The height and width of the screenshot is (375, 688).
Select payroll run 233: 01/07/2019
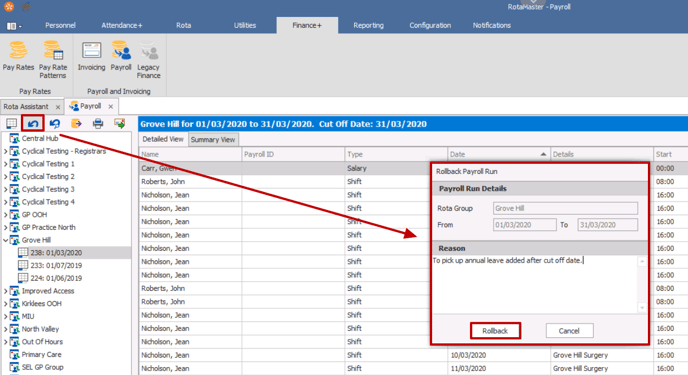[x=56, y=266]
